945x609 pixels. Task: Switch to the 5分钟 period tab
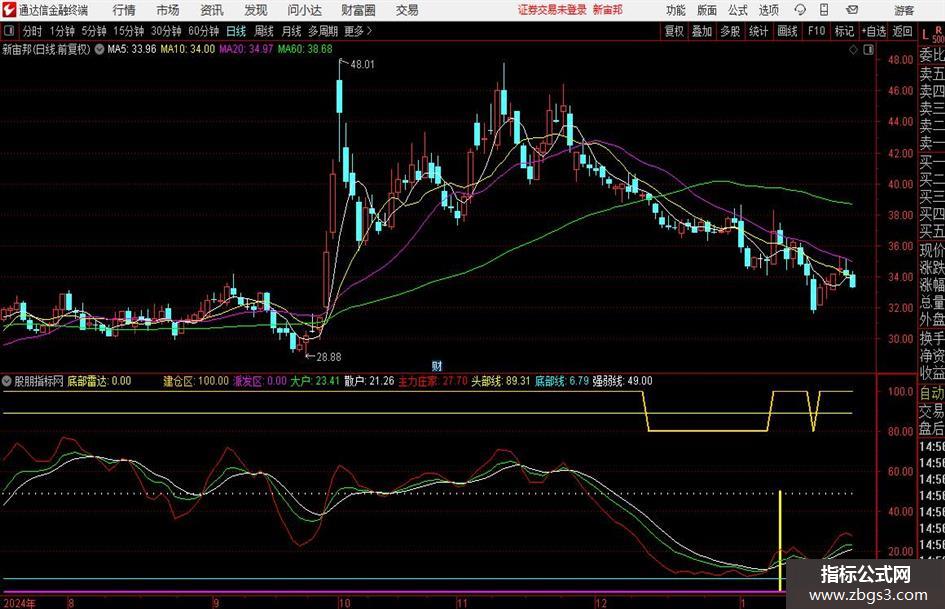pyautogui.click(x=94, y=31)
